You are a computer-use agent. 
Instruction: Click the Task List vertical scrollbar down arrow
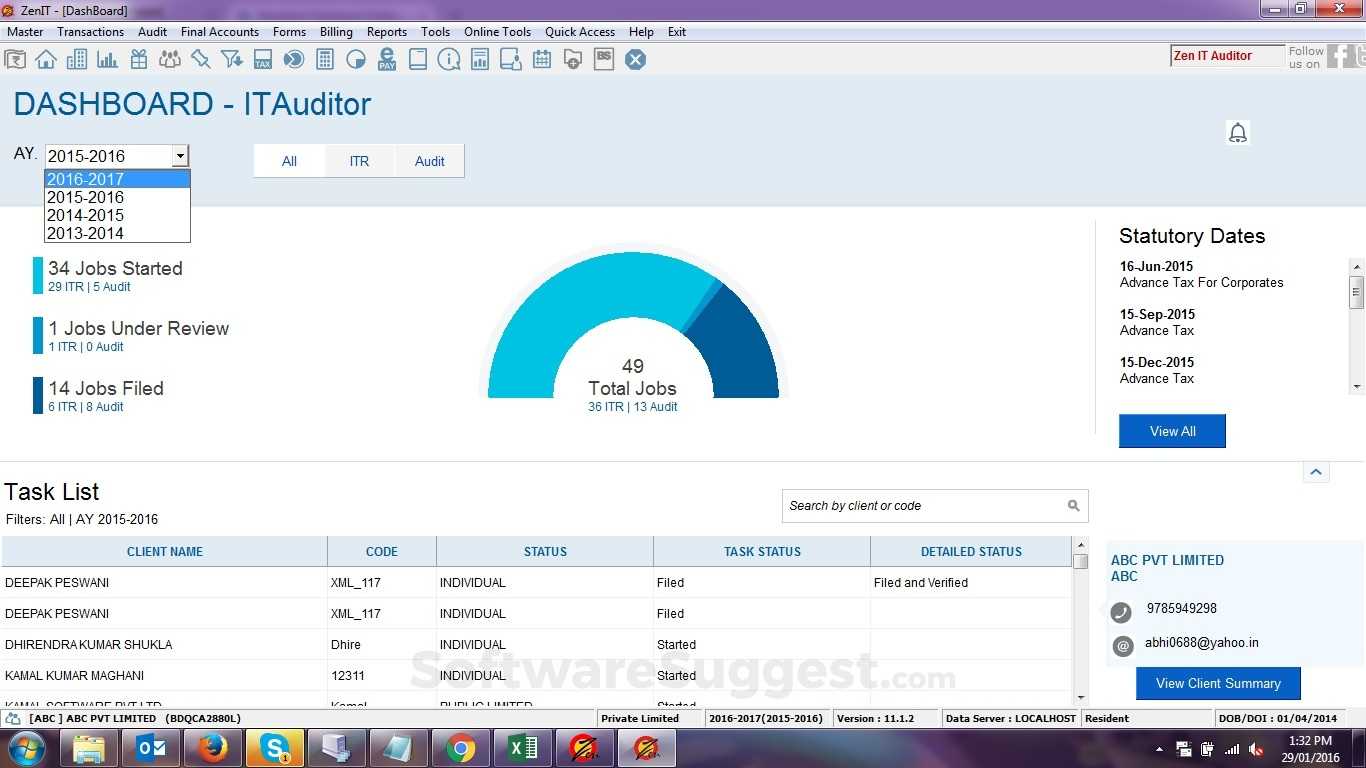click(x=1080, y=697)
